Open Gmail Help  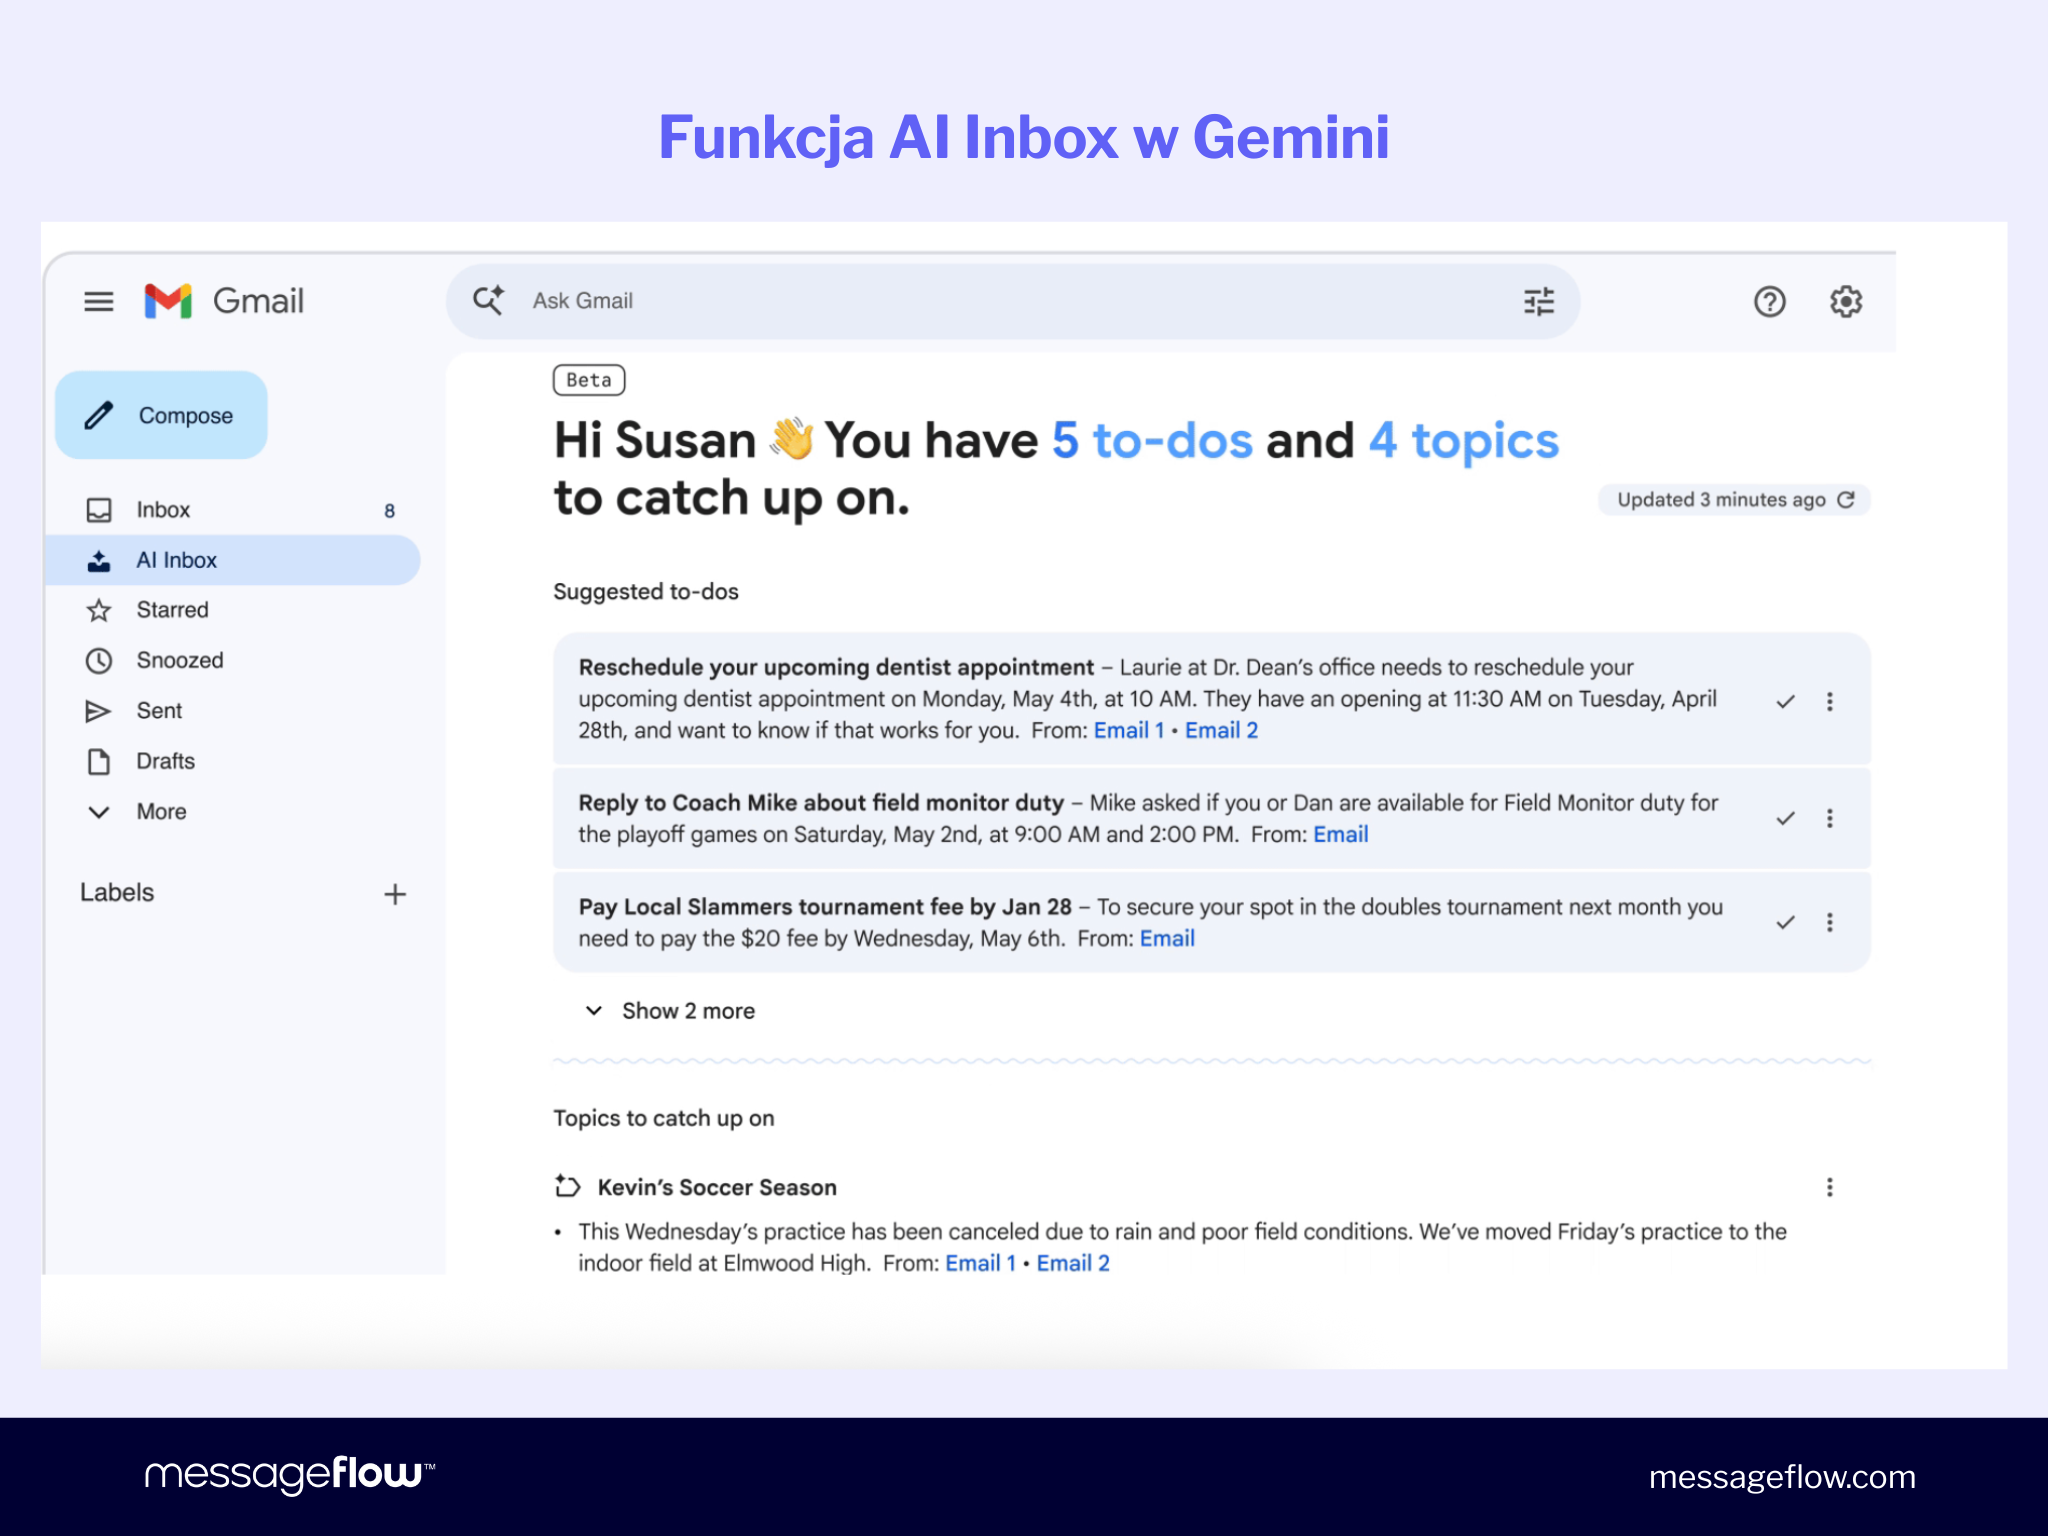pyautogui.click(x=1770, y=301)
